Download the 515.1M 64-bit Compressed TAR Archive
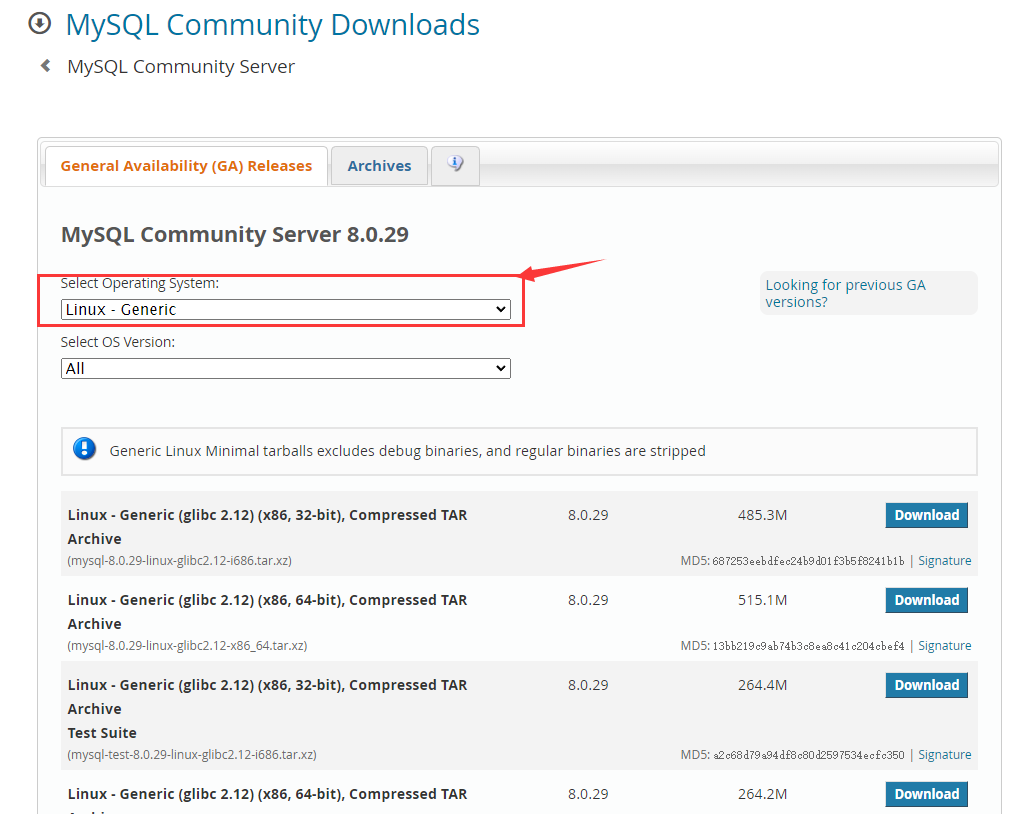This screenshot has width=1015, height=814. click(926, 600)
